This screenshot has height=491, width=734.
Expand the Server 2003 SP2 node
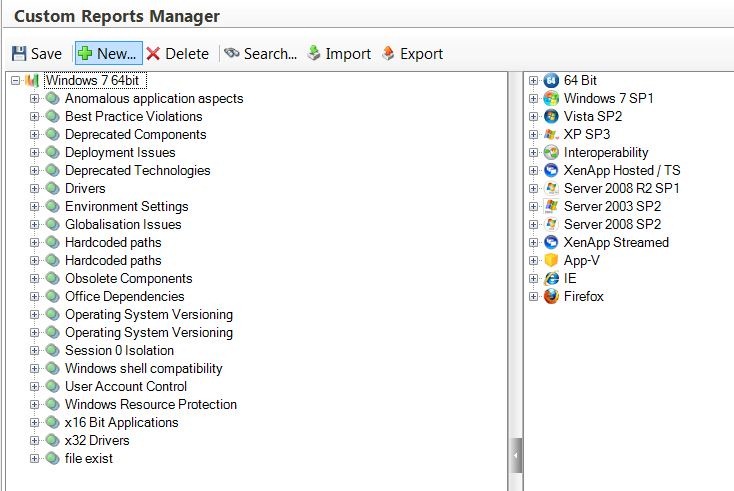point(533,206)
